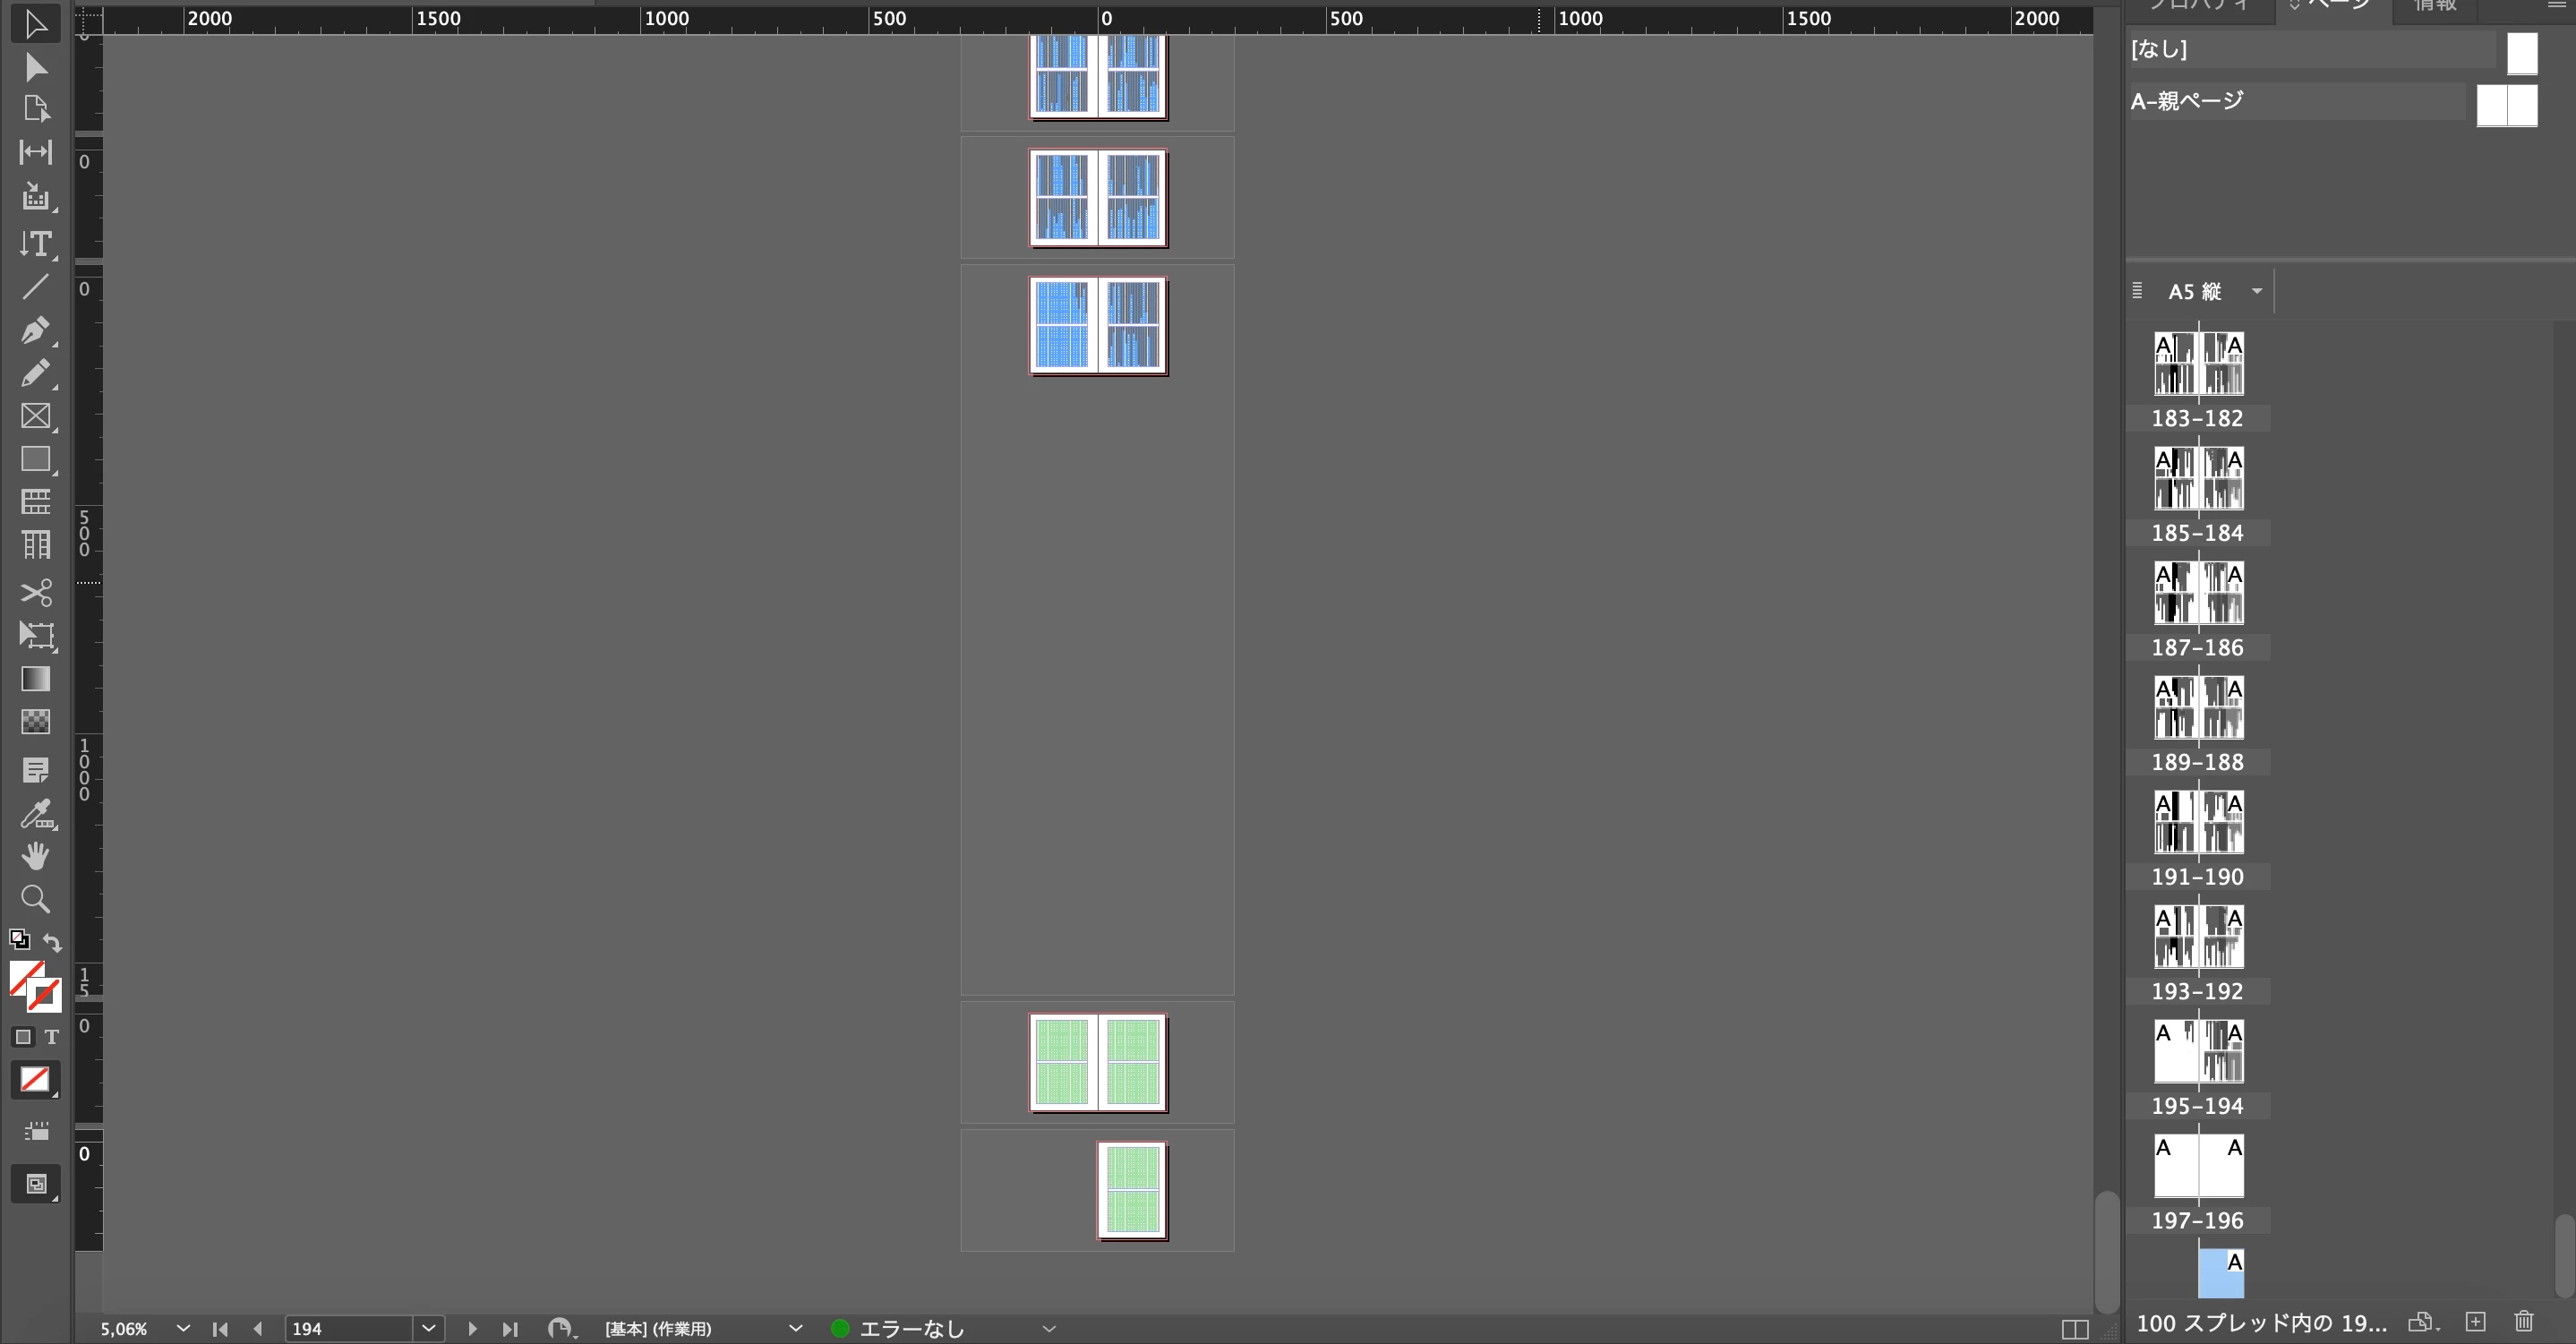Go to the next page arrow
The image size is (2576, 1344).
tap(472, 1329)
